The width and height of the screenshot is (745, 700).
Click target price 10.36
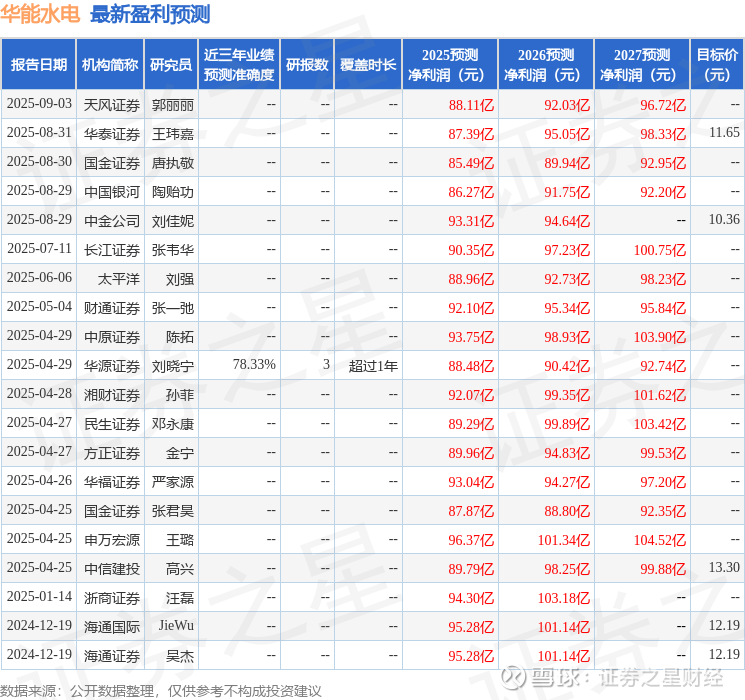[724, 220]
